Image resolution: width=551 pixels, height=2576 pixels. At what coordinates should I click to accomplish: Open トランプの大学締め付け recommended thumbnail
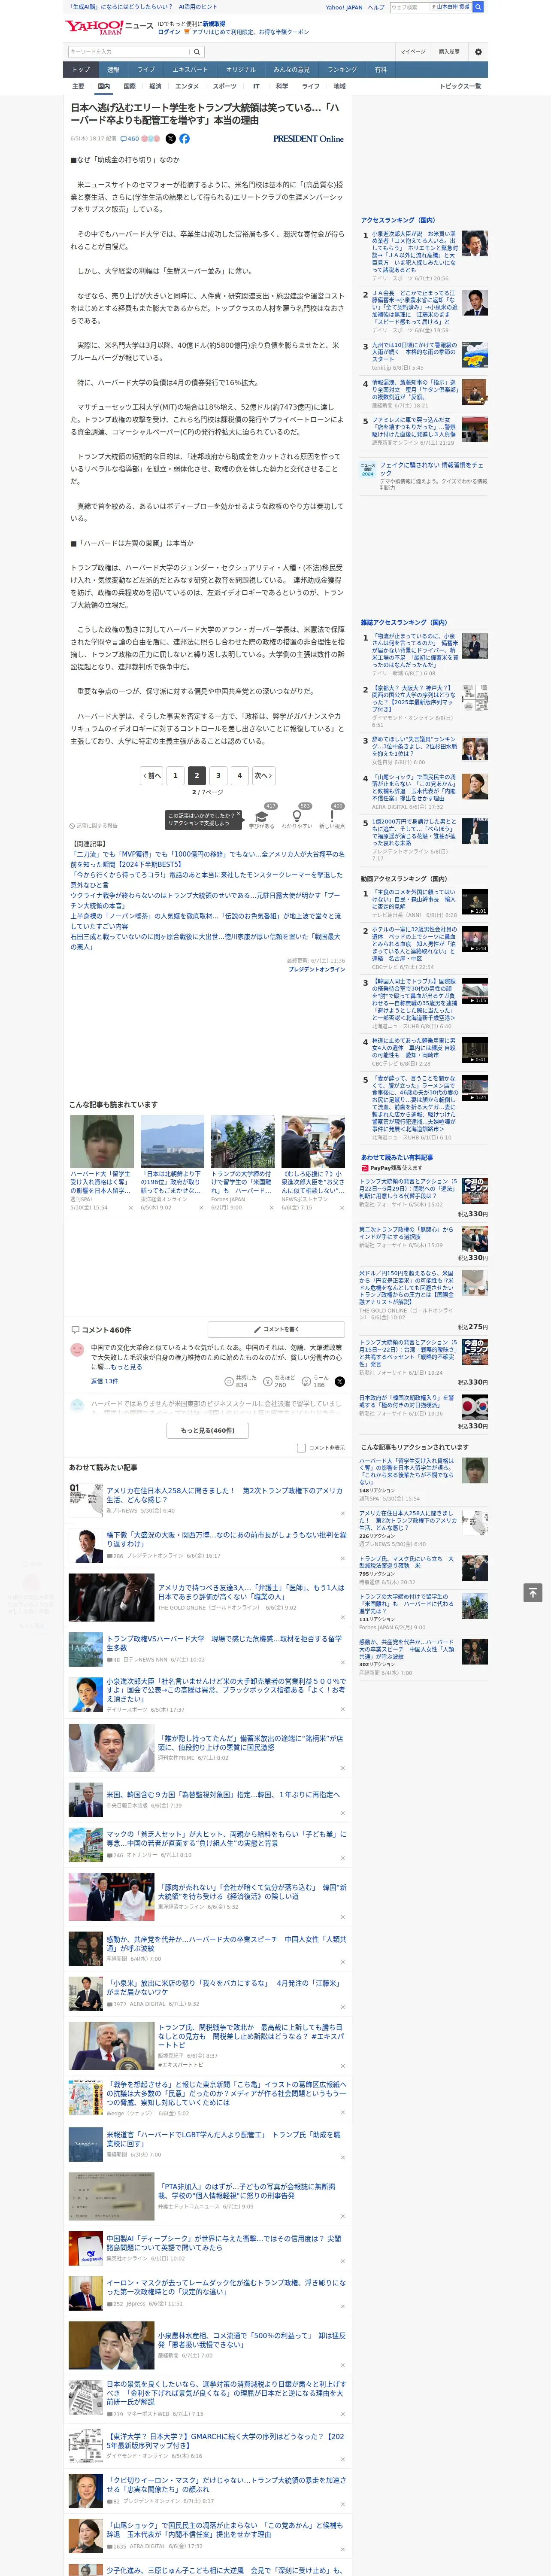[242, 1142]
